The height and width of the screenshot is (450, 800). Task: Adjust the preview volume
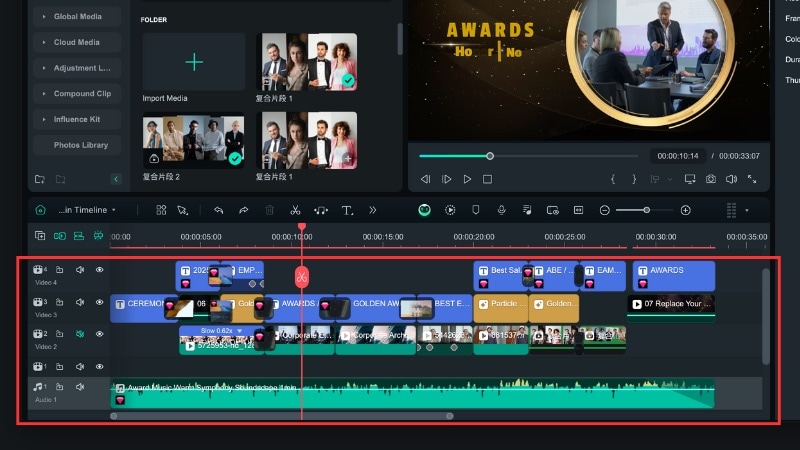click(731, 179)
